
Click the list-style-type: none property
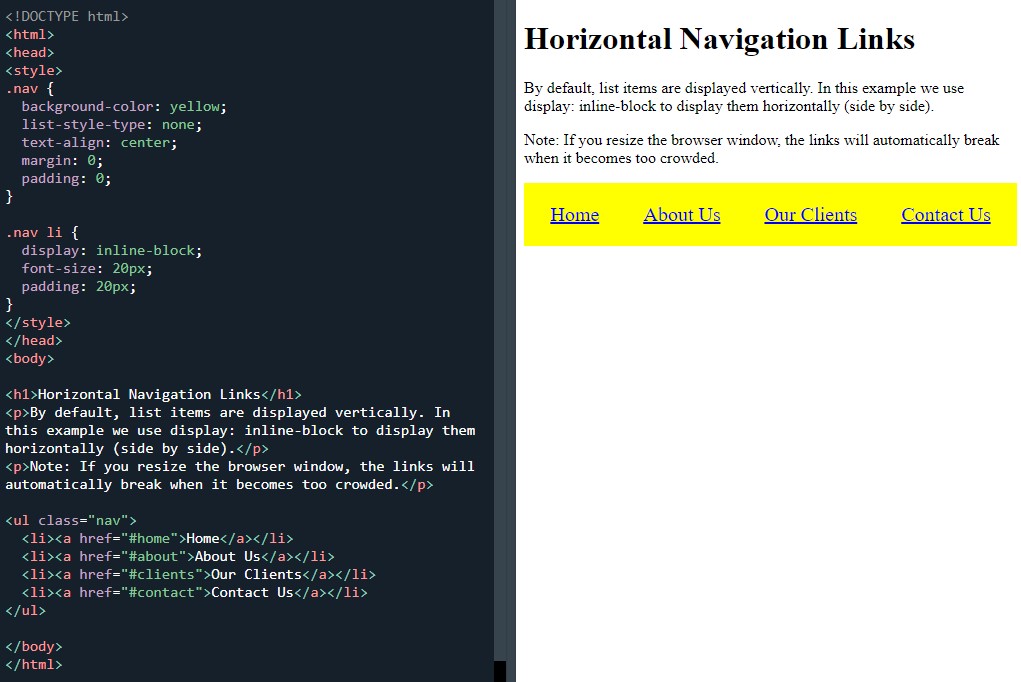click(x=110, y=124)
